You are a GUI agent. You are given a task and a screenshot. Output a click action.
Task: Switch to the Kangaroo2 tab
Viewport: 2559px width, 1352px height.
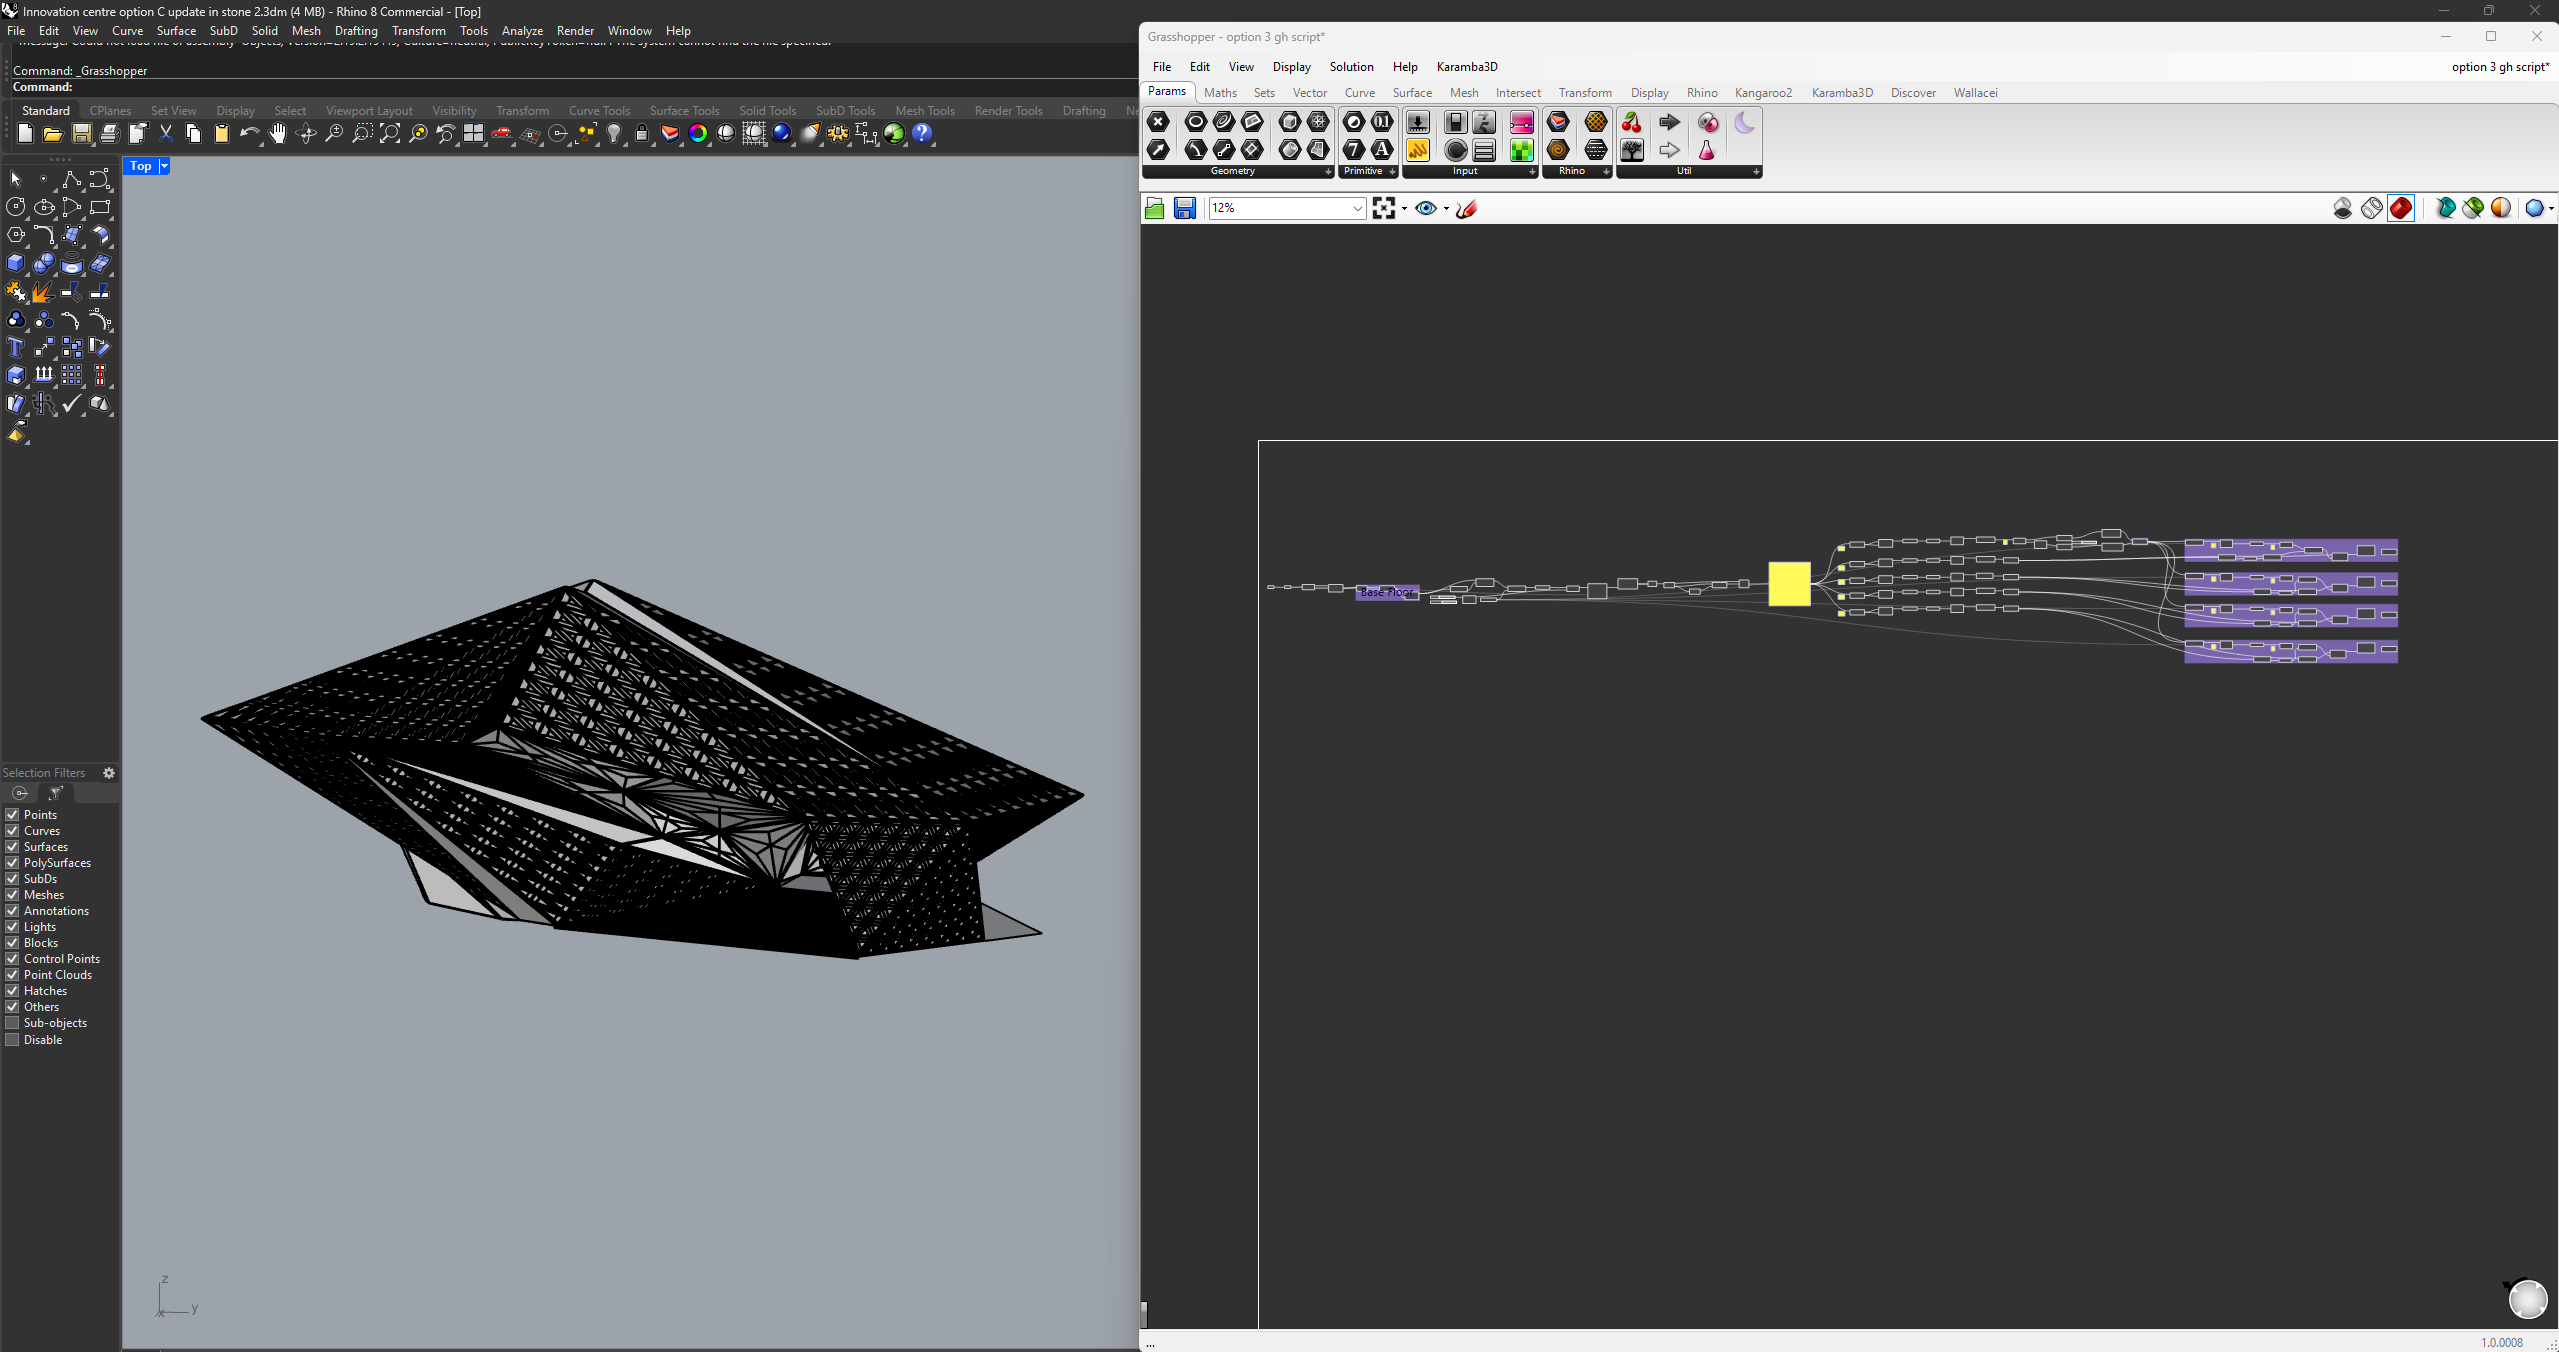[x=1763, y=93]
